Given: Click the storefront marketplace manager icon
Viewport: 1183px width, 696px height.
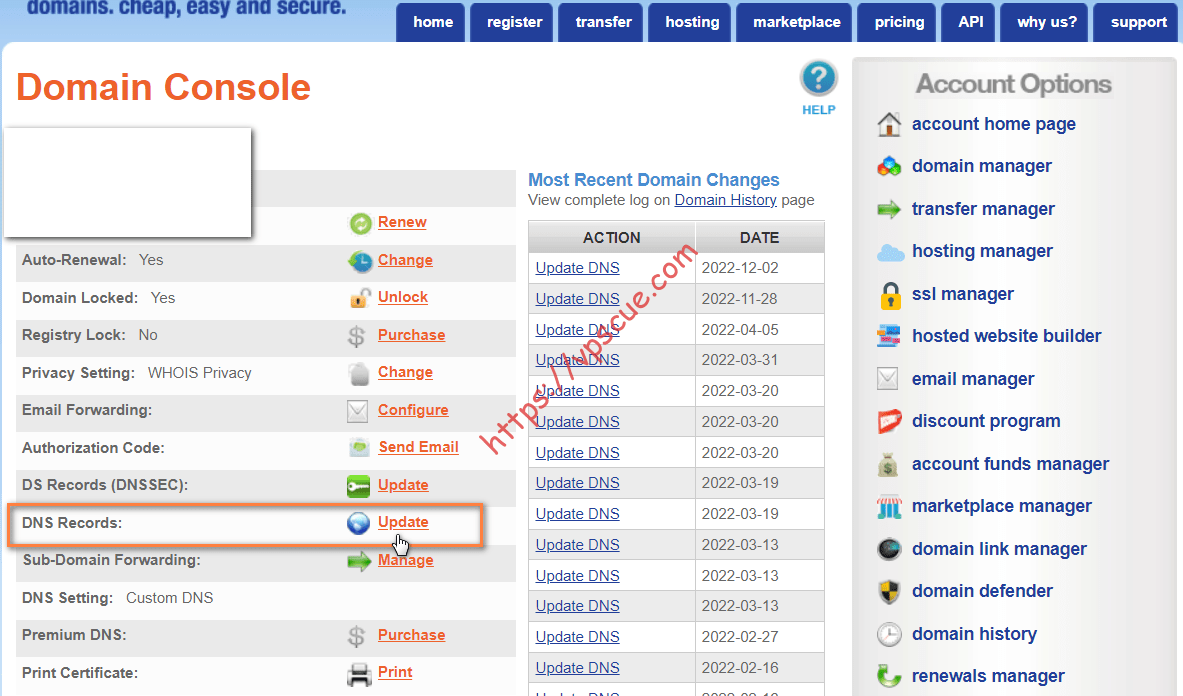Looking at the screenshot, I should (x=890, y=507).
